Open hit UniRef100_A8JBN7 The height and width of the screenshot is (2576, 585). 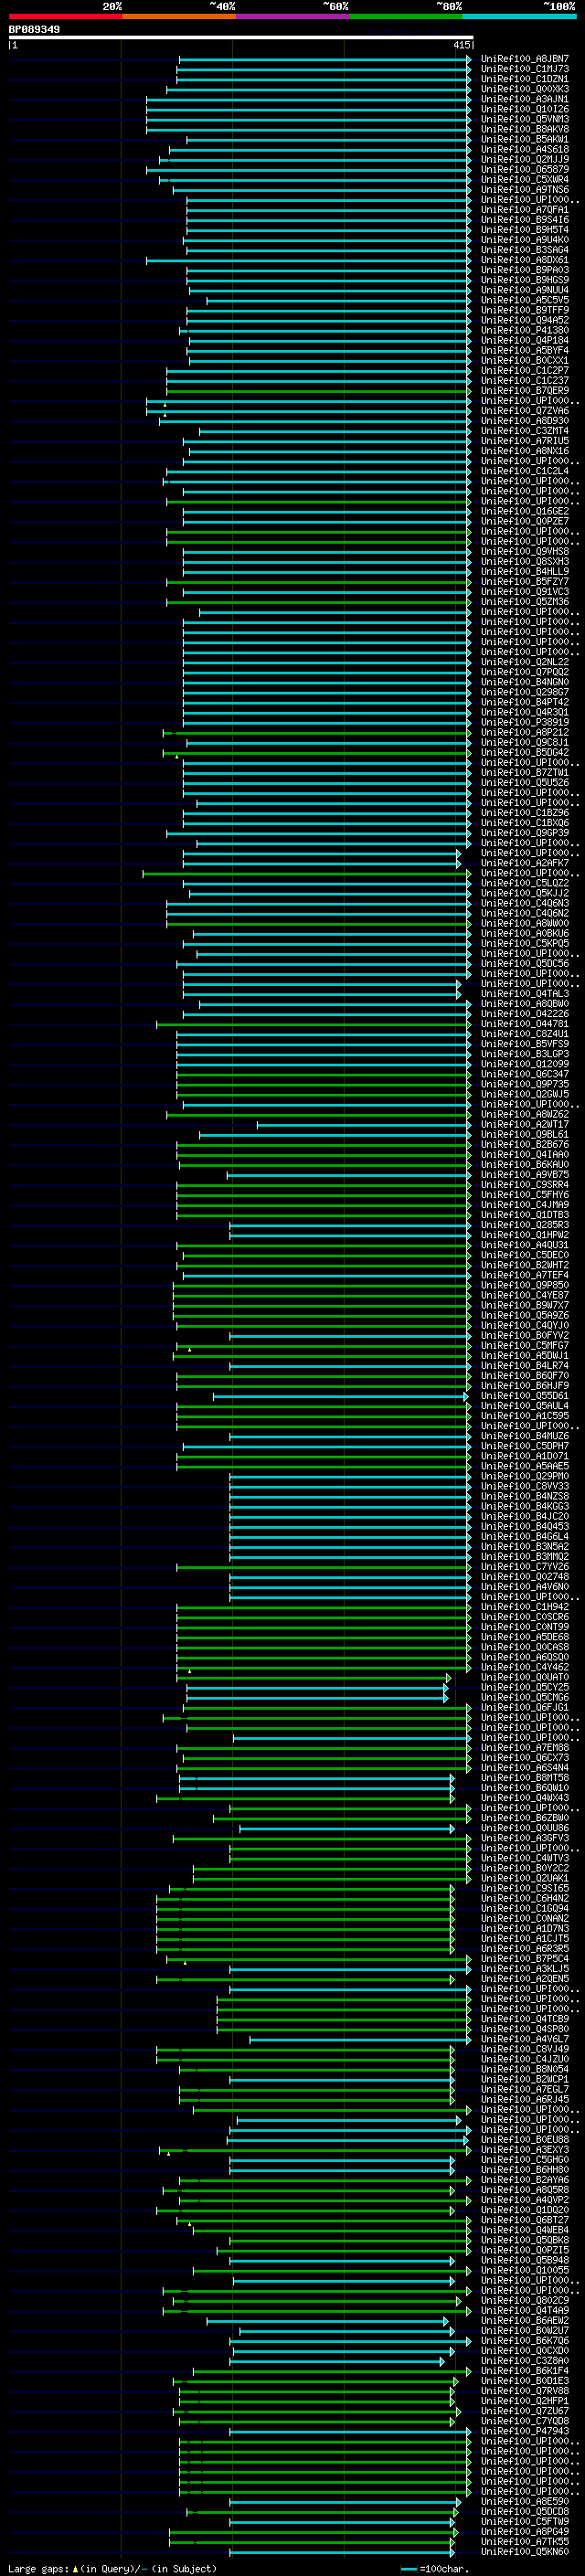pos(525,59)
